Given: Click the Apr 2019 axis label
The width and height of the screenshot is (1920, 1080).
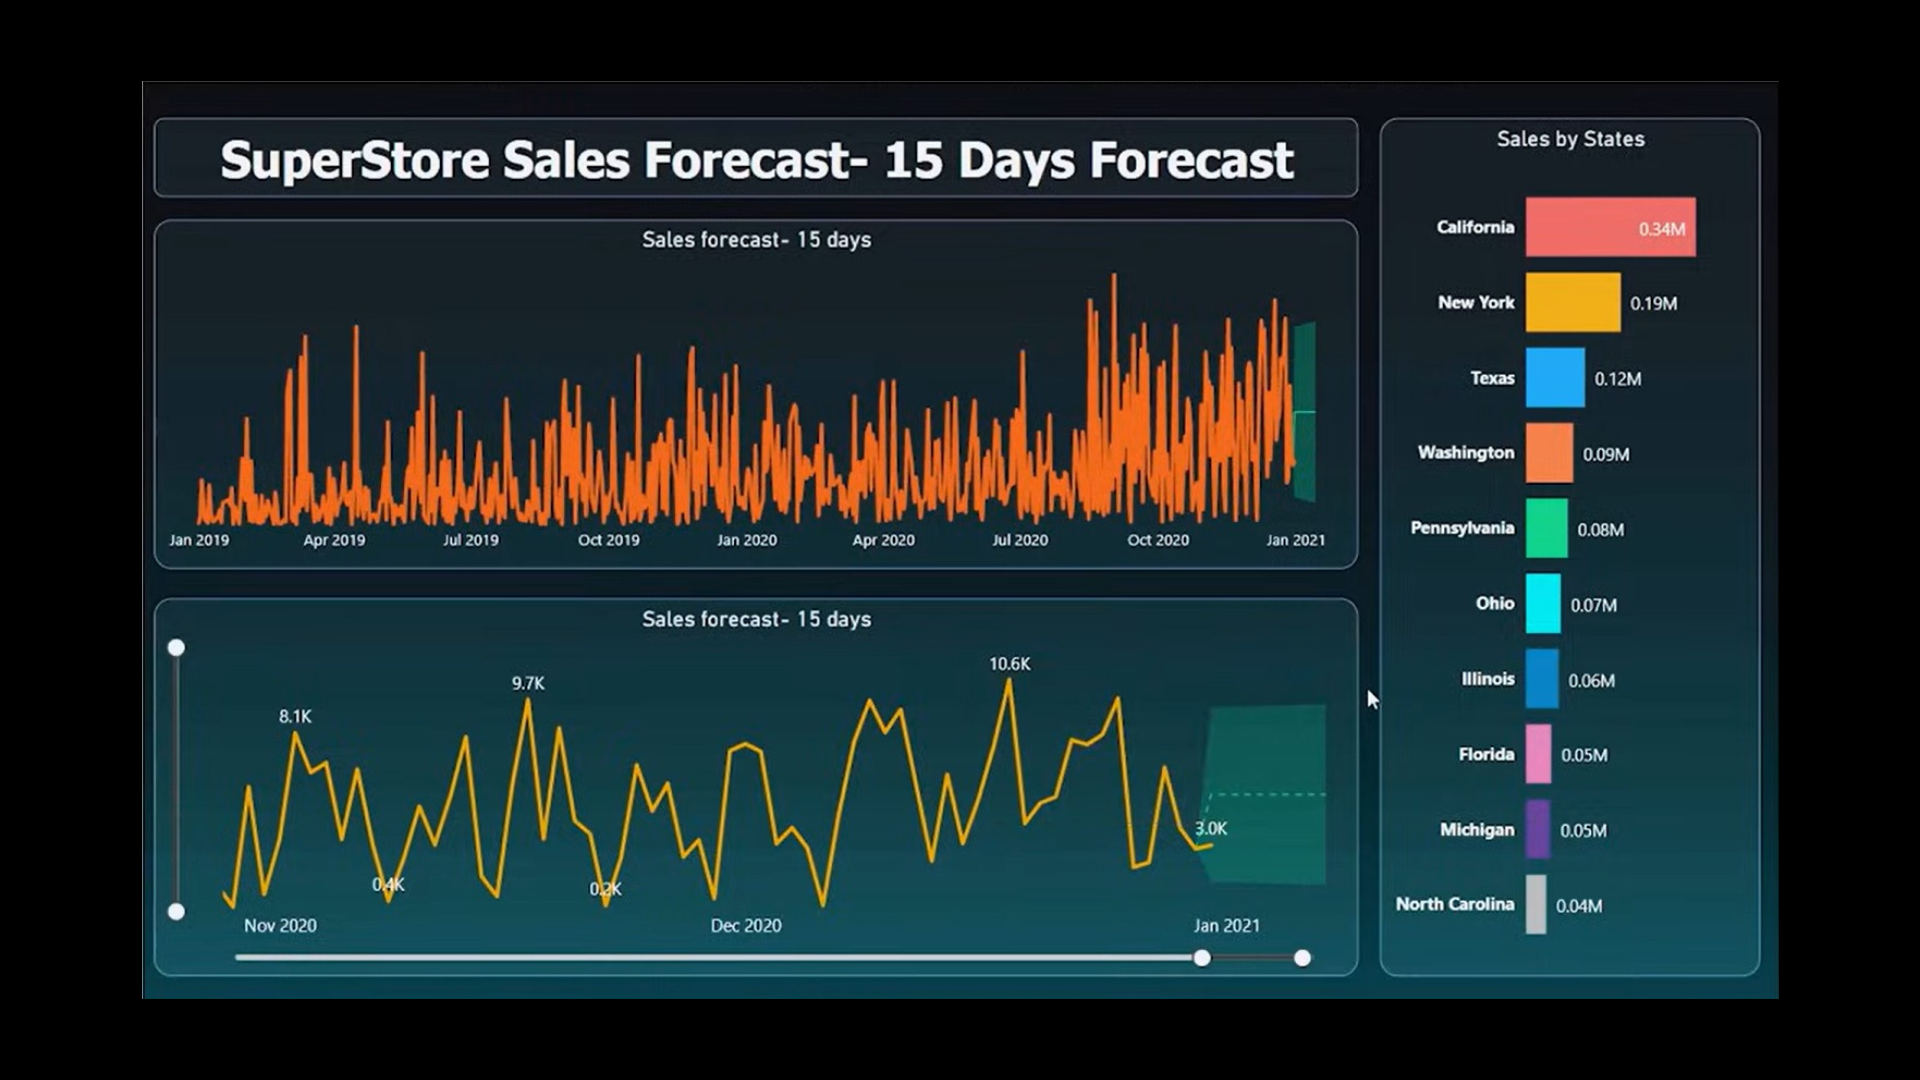Looking at the screenshot, I should (334, 540).
